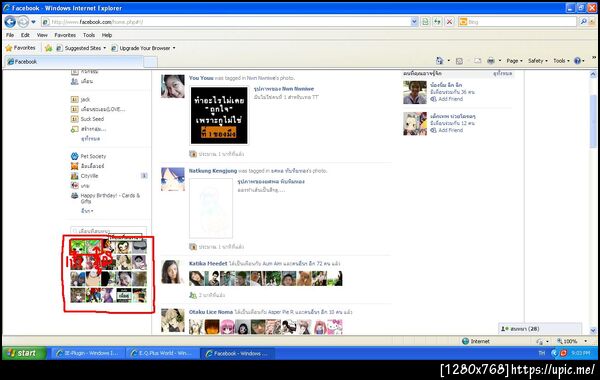Switch to E.Q.Plus World taskbar window

pyautogui.click(x=162, y=353)
